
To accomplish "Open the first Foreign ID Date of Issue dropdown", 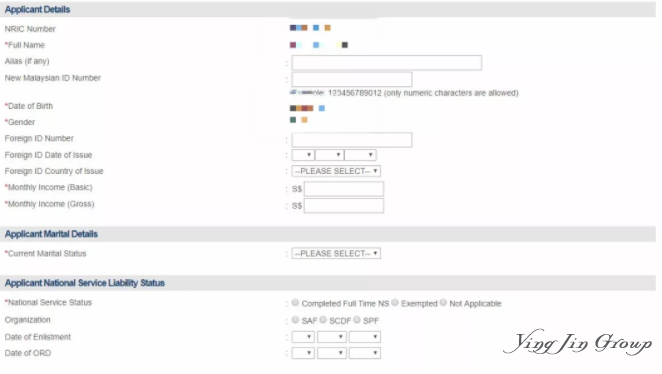I will point(303,155).
